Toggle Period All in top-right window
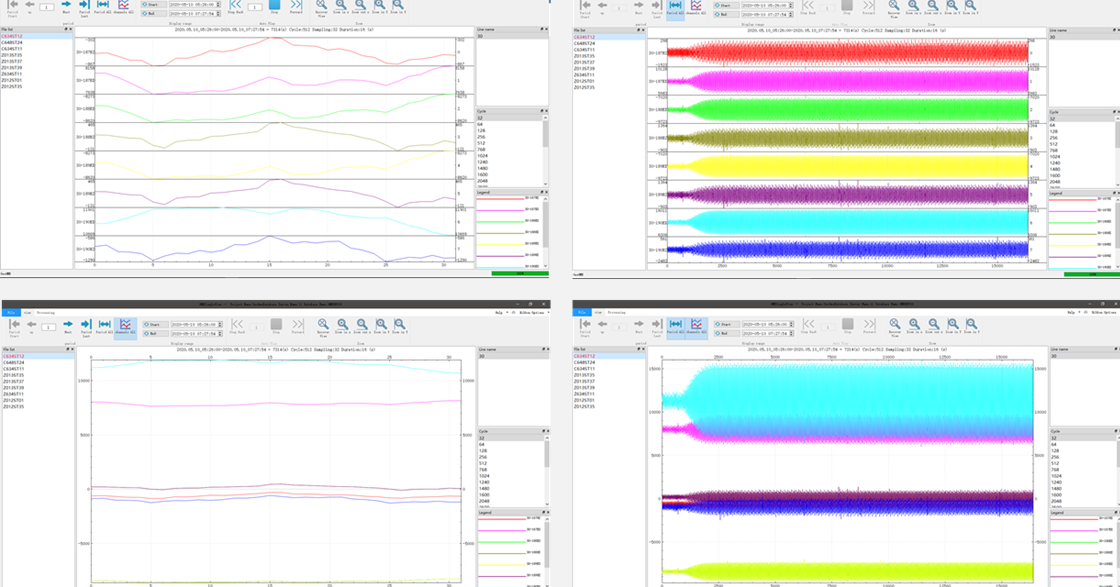The height and width of the screenshot is (587, 1120). point(675,8)
